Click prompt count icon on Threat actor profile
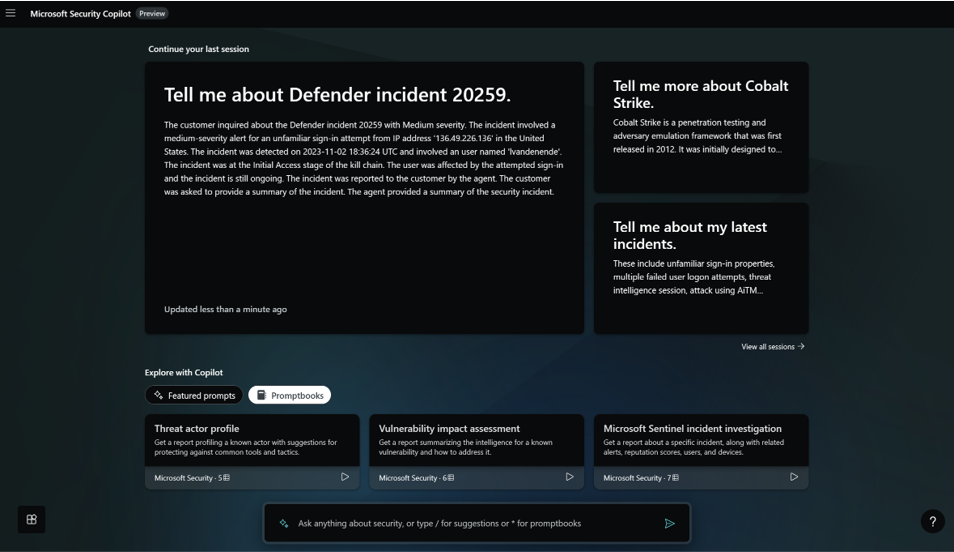The height and width of the screenshot is (552, 954). tap(226, 478)
